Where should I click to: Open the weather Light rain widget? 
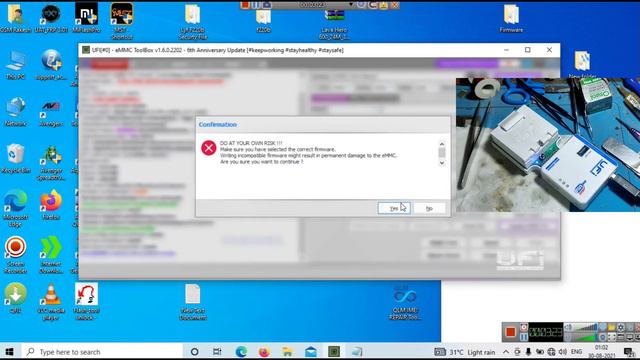[464, 352]
